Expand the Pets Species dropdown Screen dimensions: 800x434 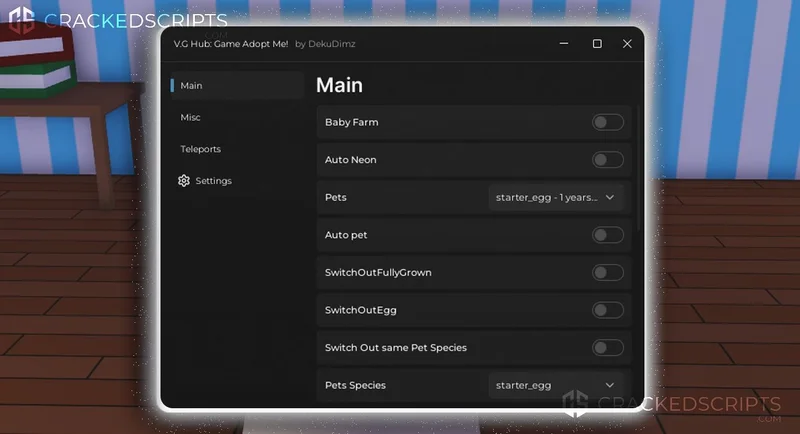pyautogui.click(x=556, y=385)
